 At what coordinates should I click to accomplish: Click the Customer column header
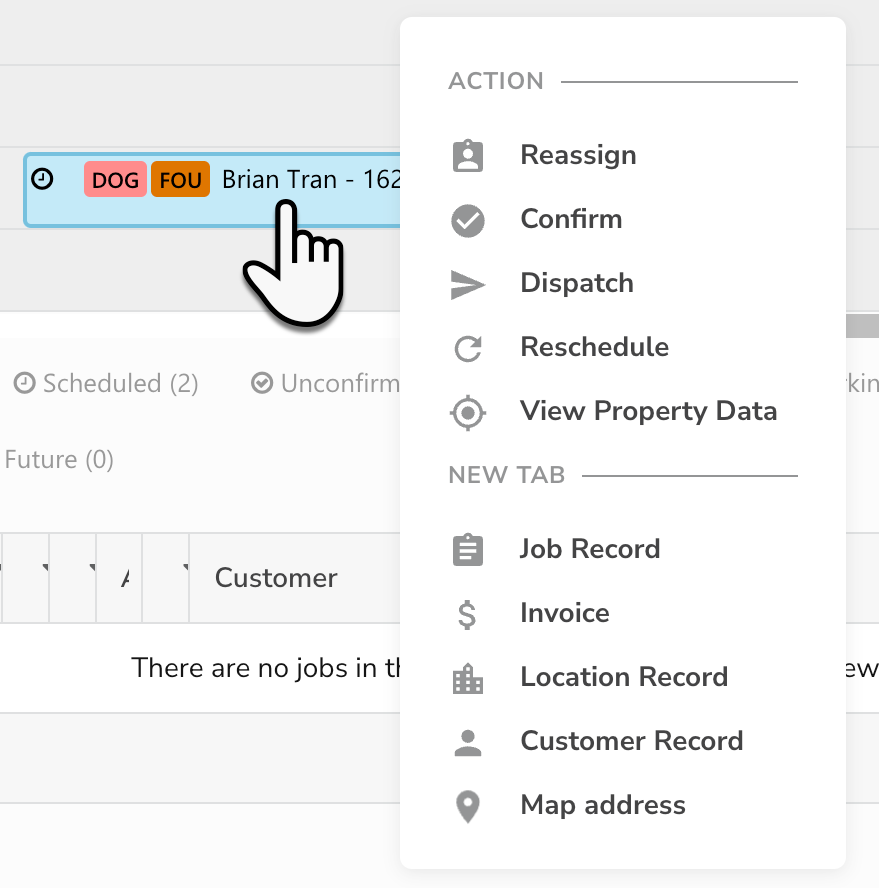tap(275, 577)
